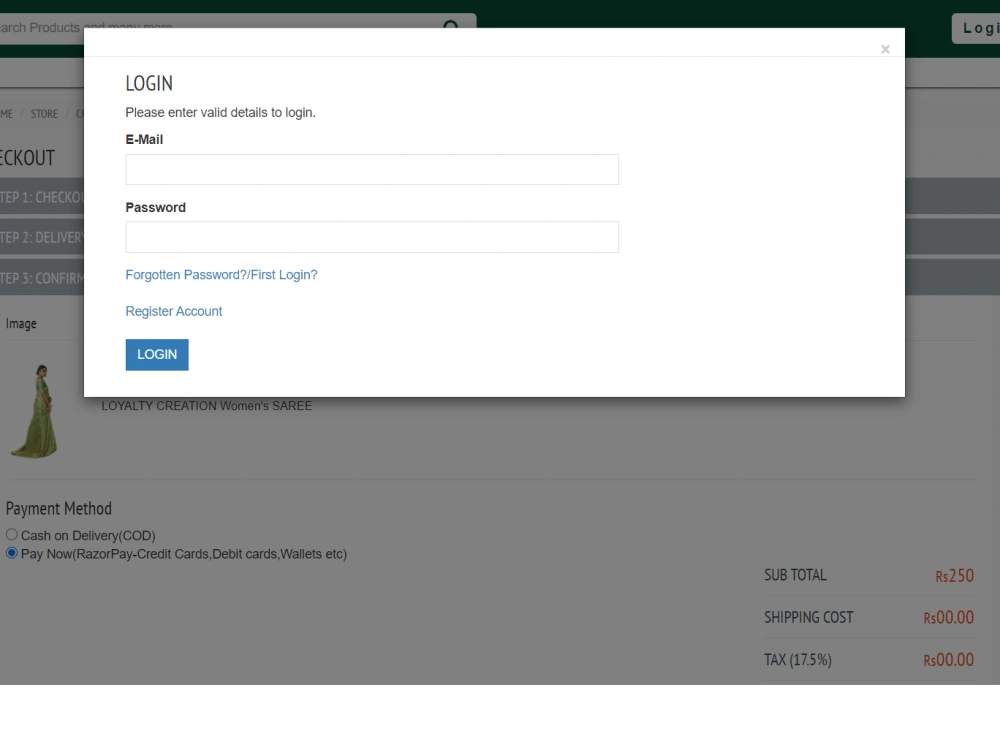The image size is (1000, 750).
Task: Select Pay Now RazorPay radio button
Action: pos(11,553)
